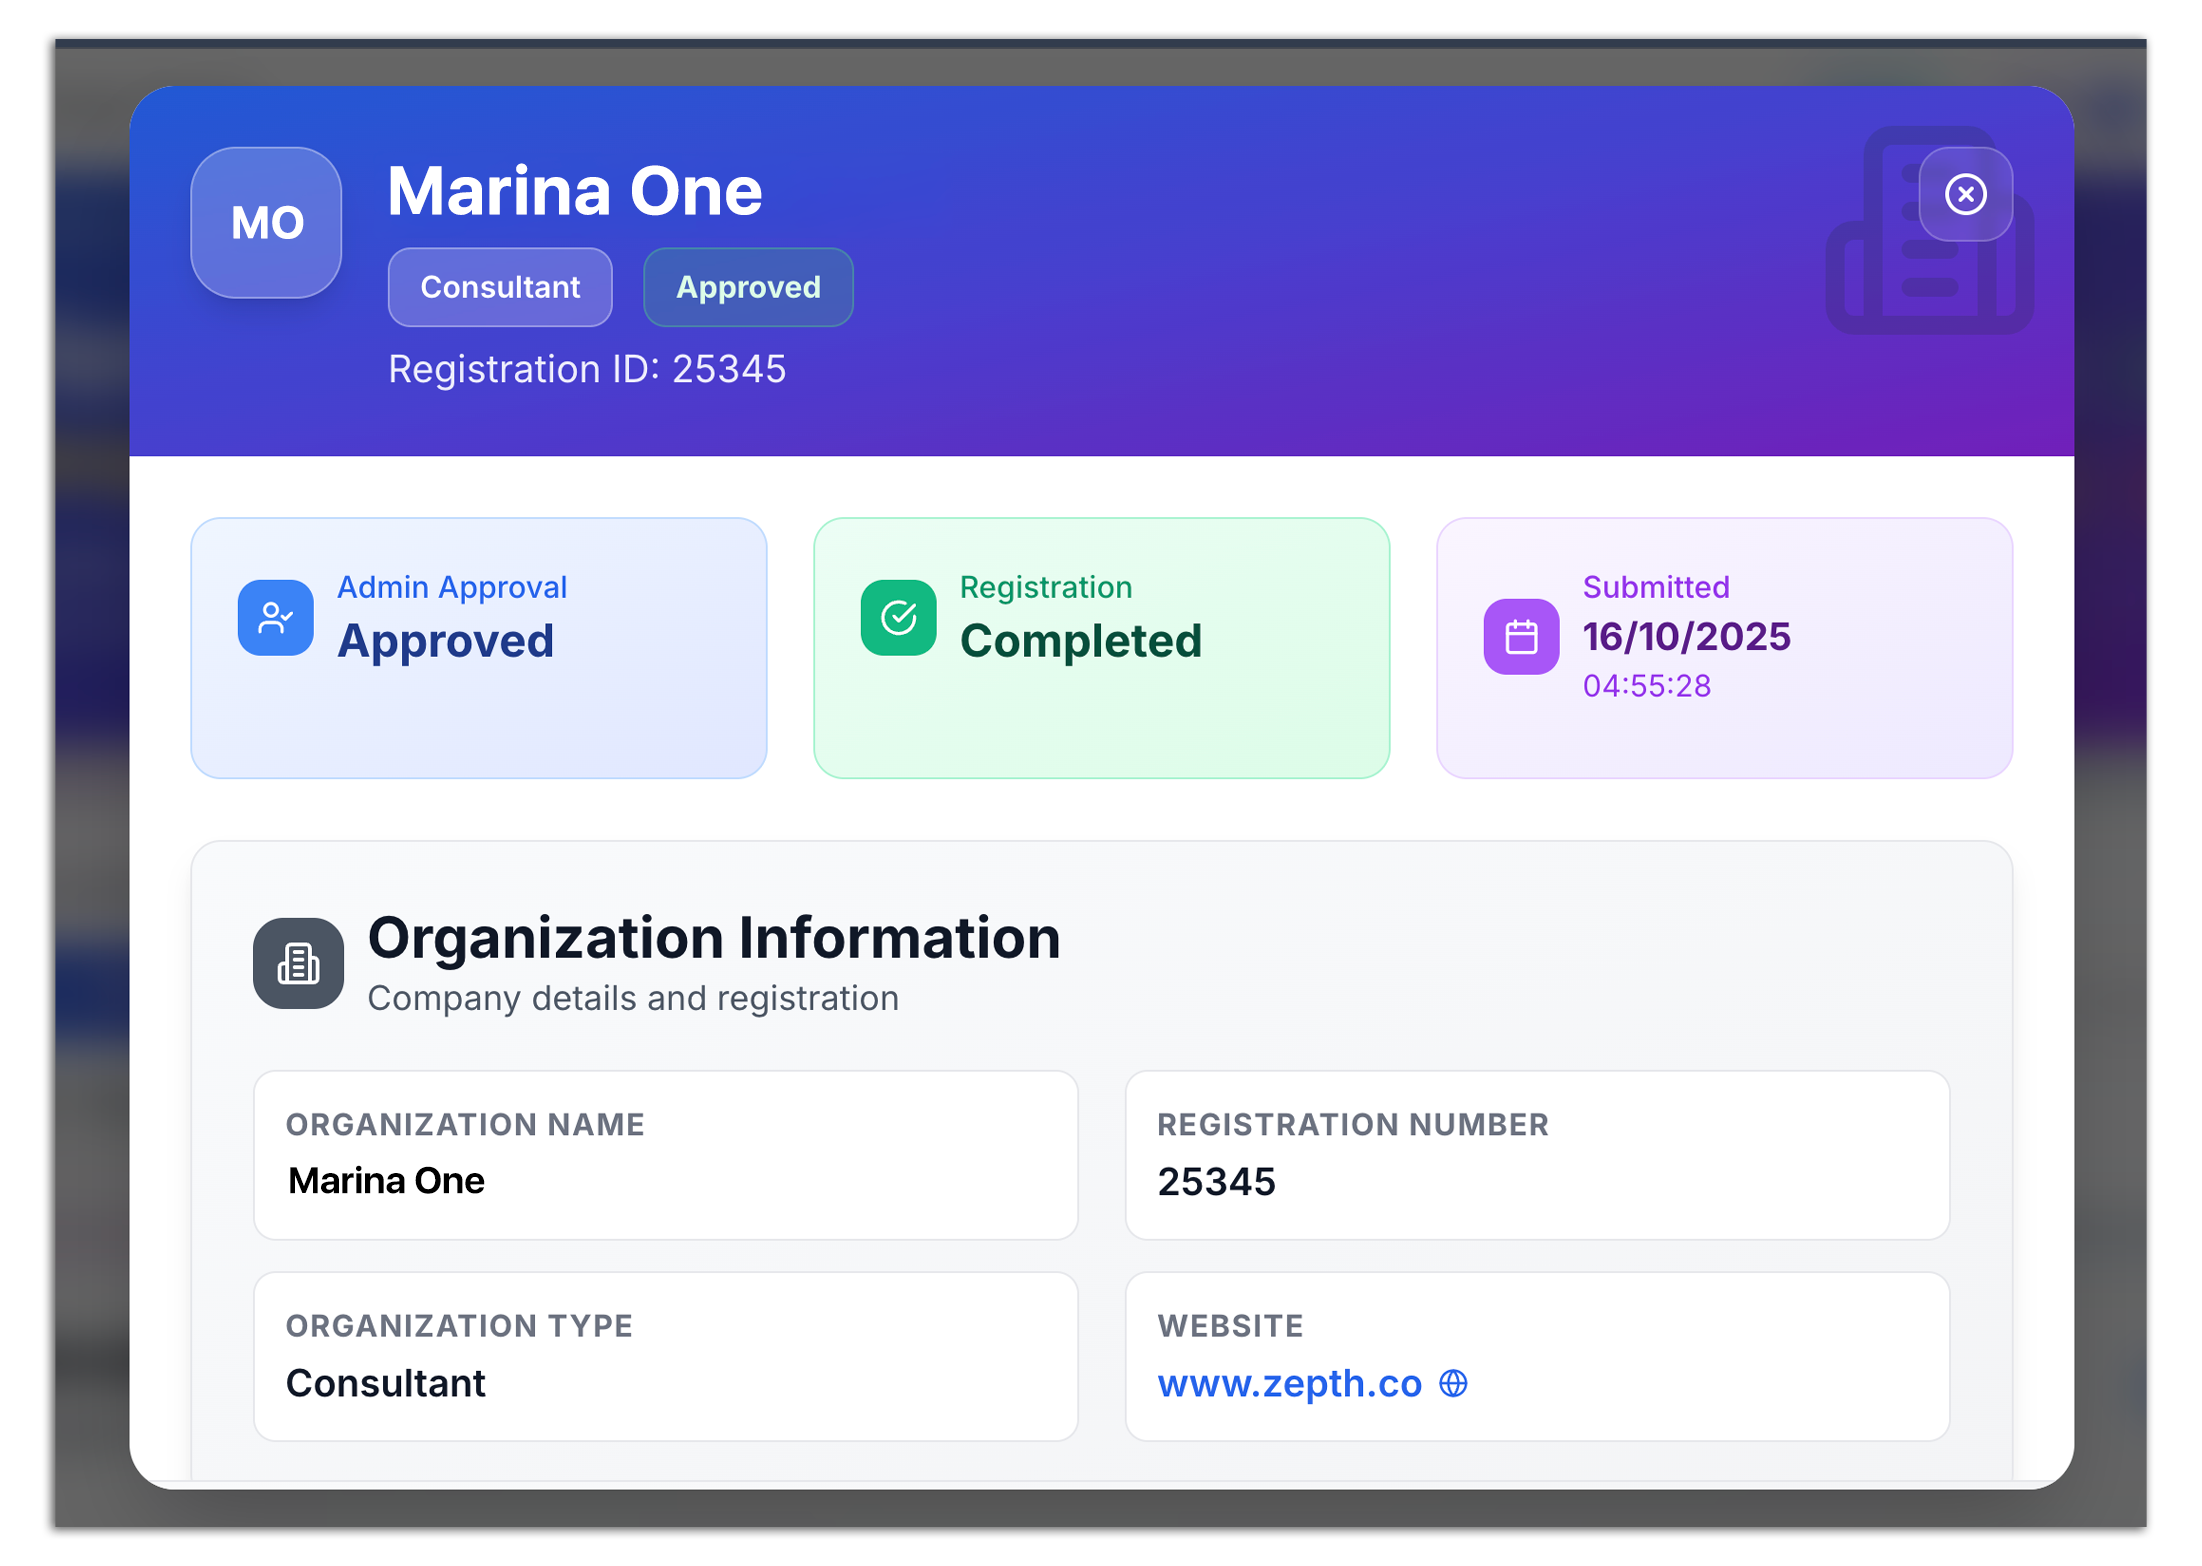Click the Registration Number field
The width and height of the screenshot is (2202, 1566).
(x=1536, y=1154)
